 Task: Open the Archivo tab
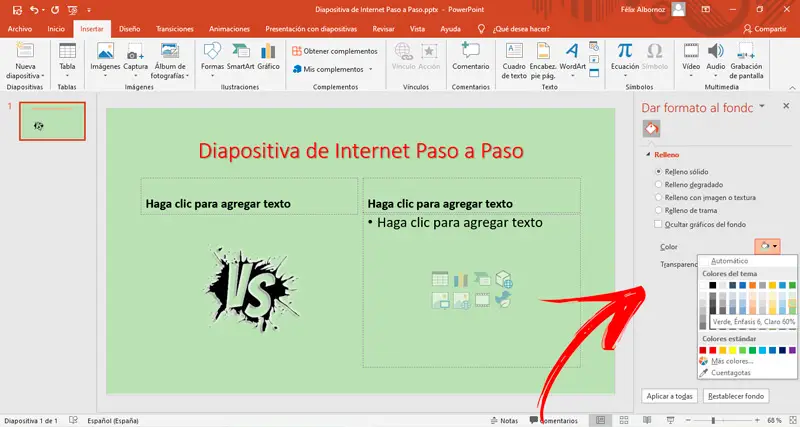pos(19,29)
